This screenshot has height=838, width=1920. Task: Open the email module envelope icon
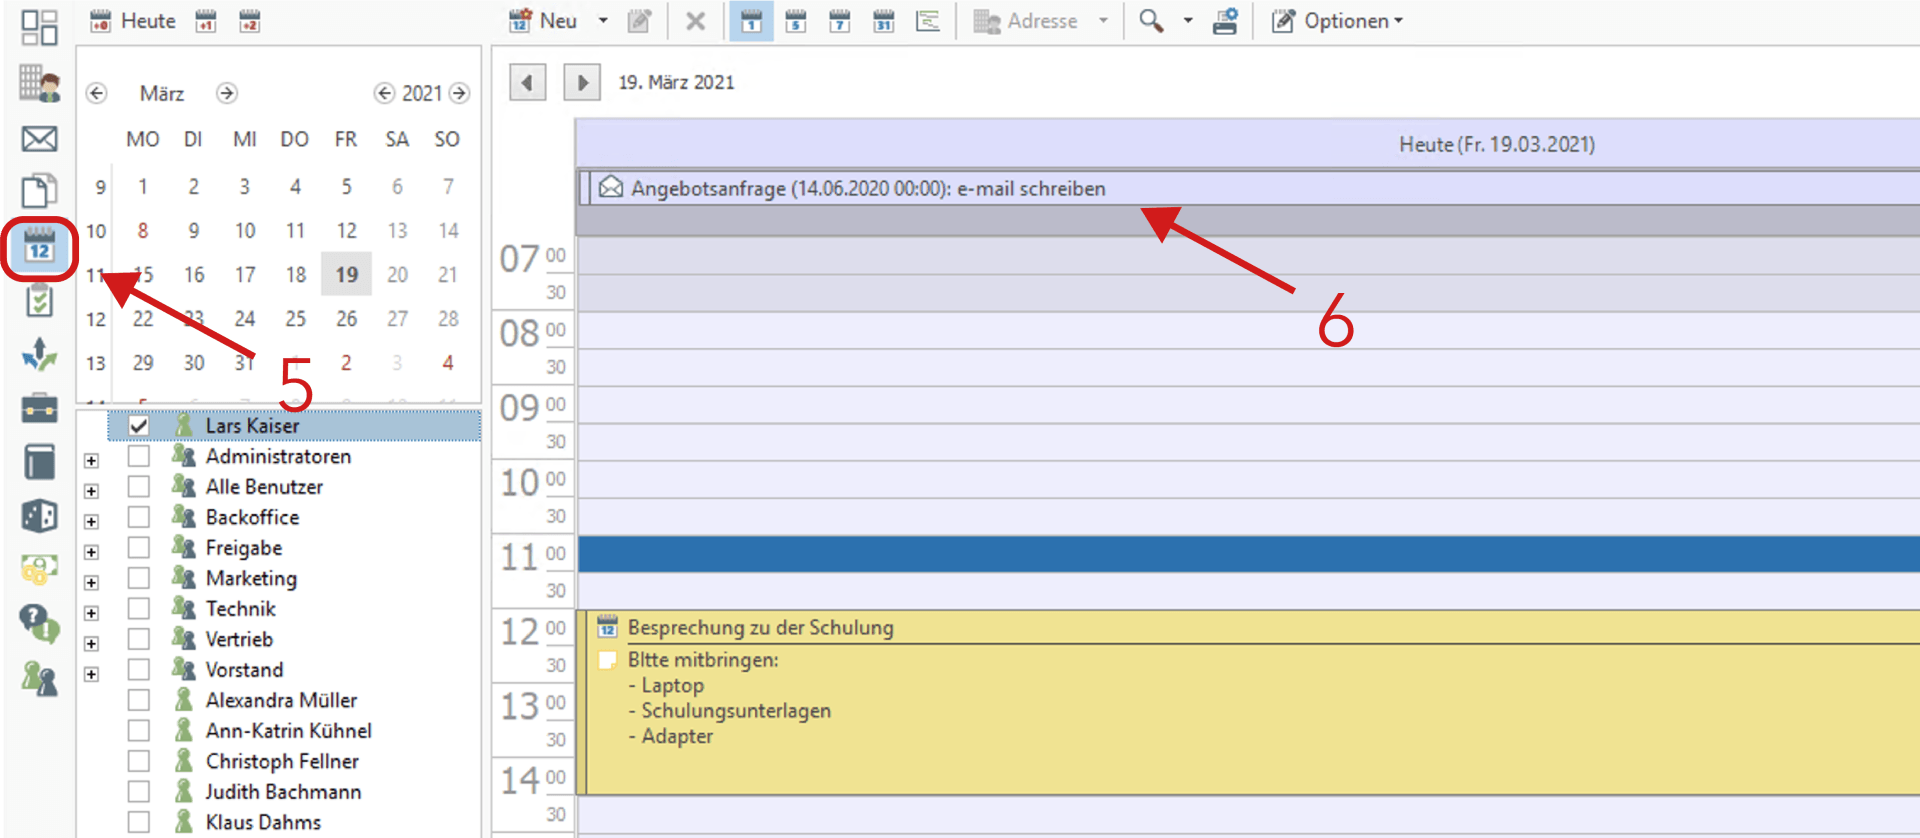(40, 138)
